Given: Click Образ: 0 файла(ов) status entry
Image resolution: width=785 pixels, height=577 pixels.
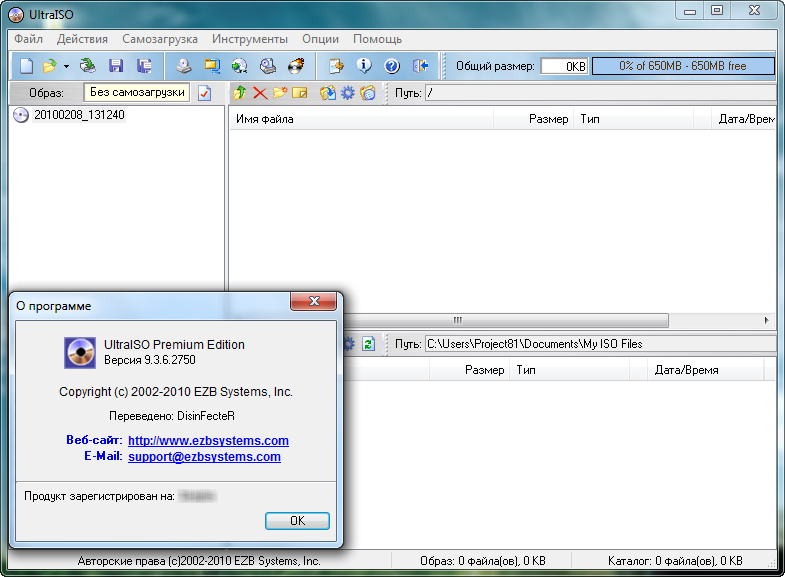Looking at the screenshot, I should 483,561.
